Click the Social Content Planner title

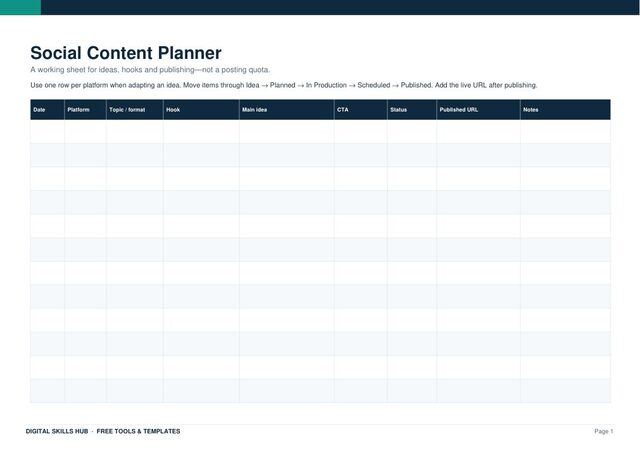(126, 53)
